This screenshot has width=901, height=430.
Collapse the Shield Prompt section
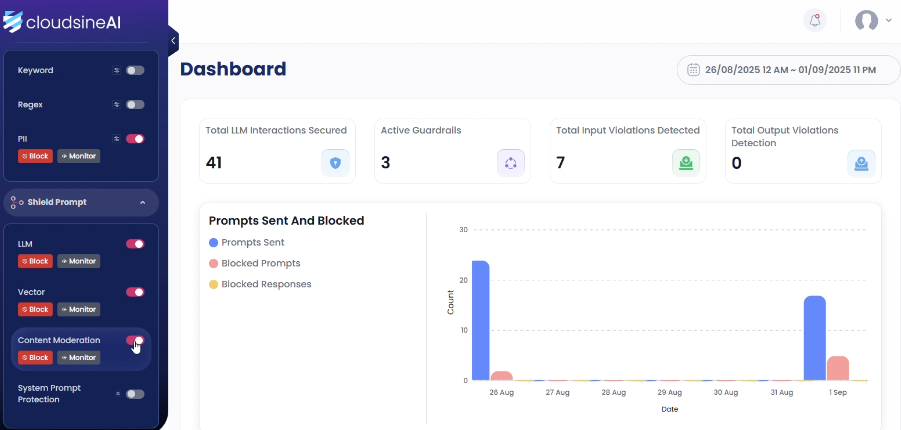(142, 202)
